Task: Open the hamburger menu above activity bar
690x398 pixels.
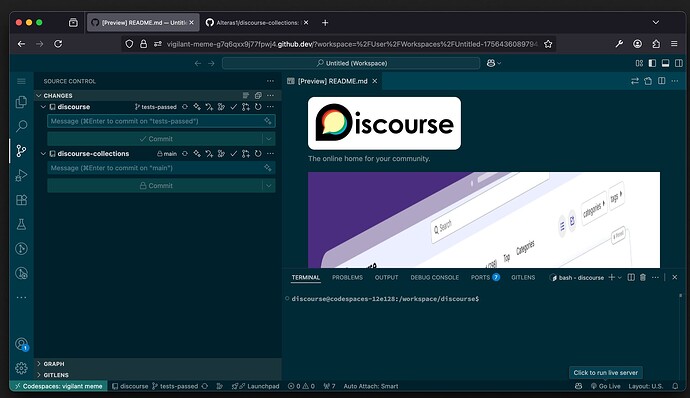Action: [21, 81]
